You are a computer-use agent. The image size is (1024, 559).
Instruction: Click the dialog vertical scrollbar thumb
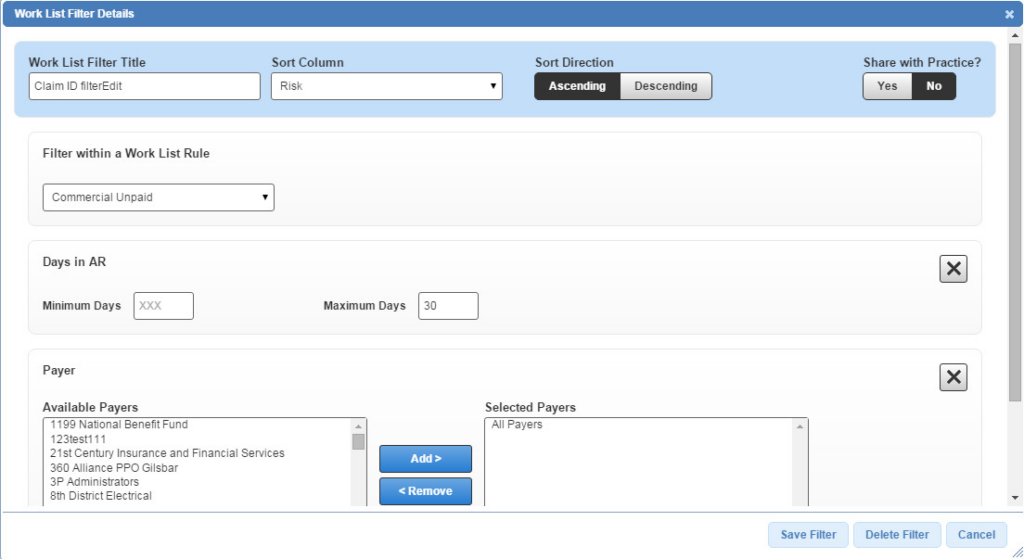(x=1015, y=222)
